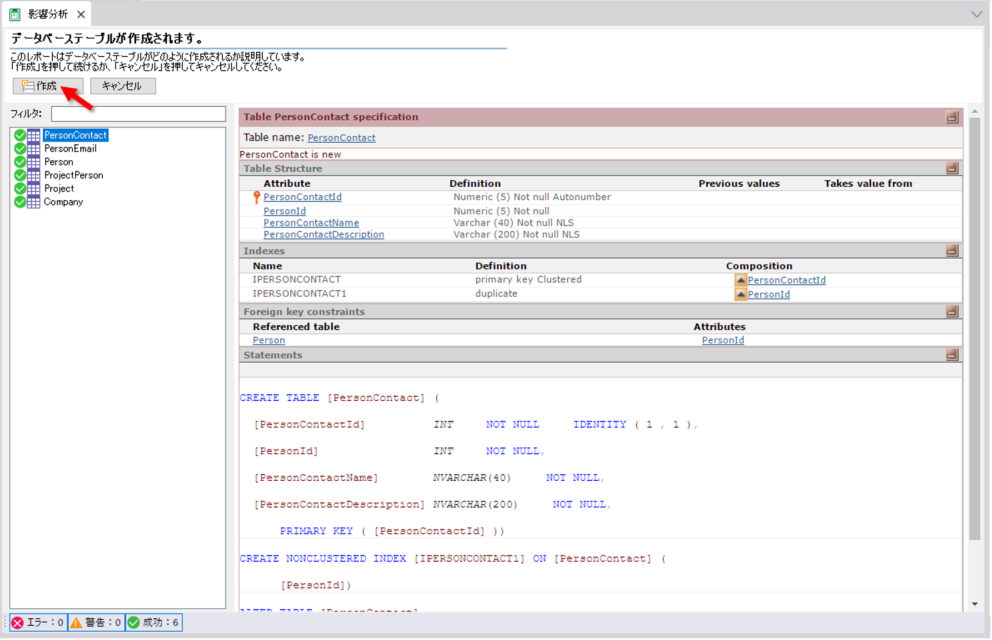Click the table icon beside Project
992x640 pixels.
(x=34, y=188)
